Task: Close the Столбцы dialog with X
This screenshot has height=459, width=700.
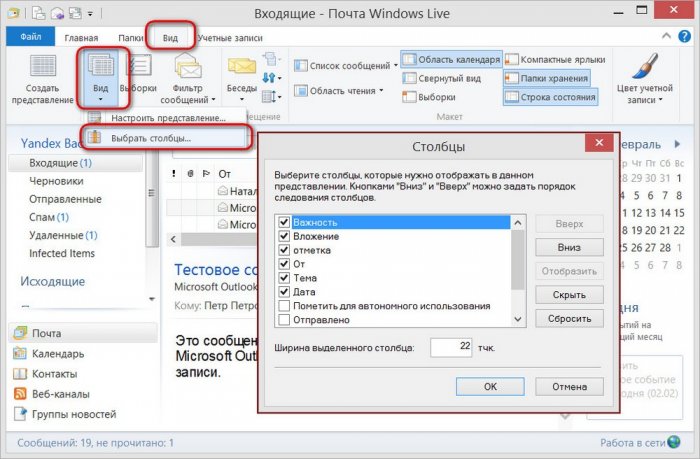Action: coord(599,143)
